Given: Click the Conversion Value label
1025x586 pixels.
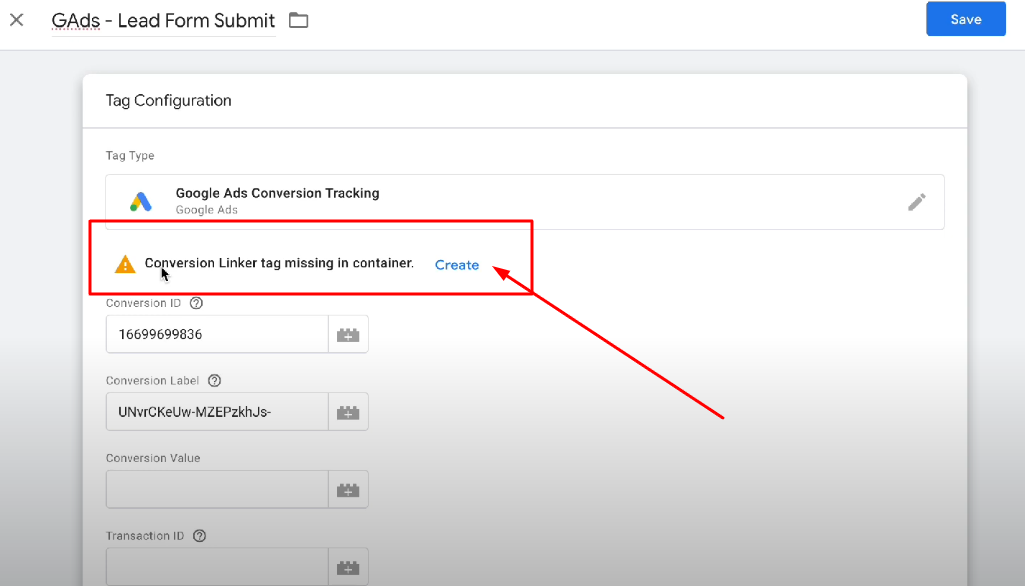Looking at the screenshot, I should pos(153,458).
